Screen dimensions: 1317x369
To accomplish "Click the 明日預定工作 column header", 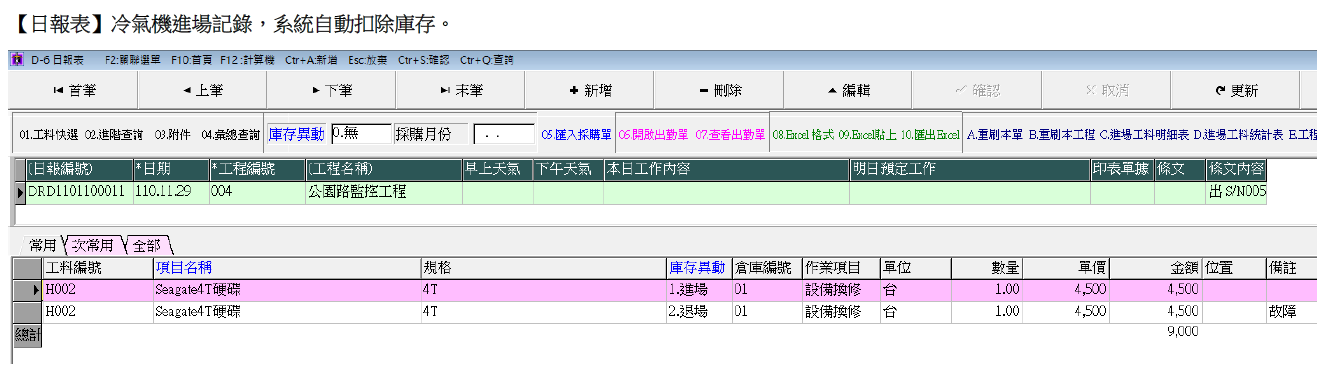I will 970,169.
